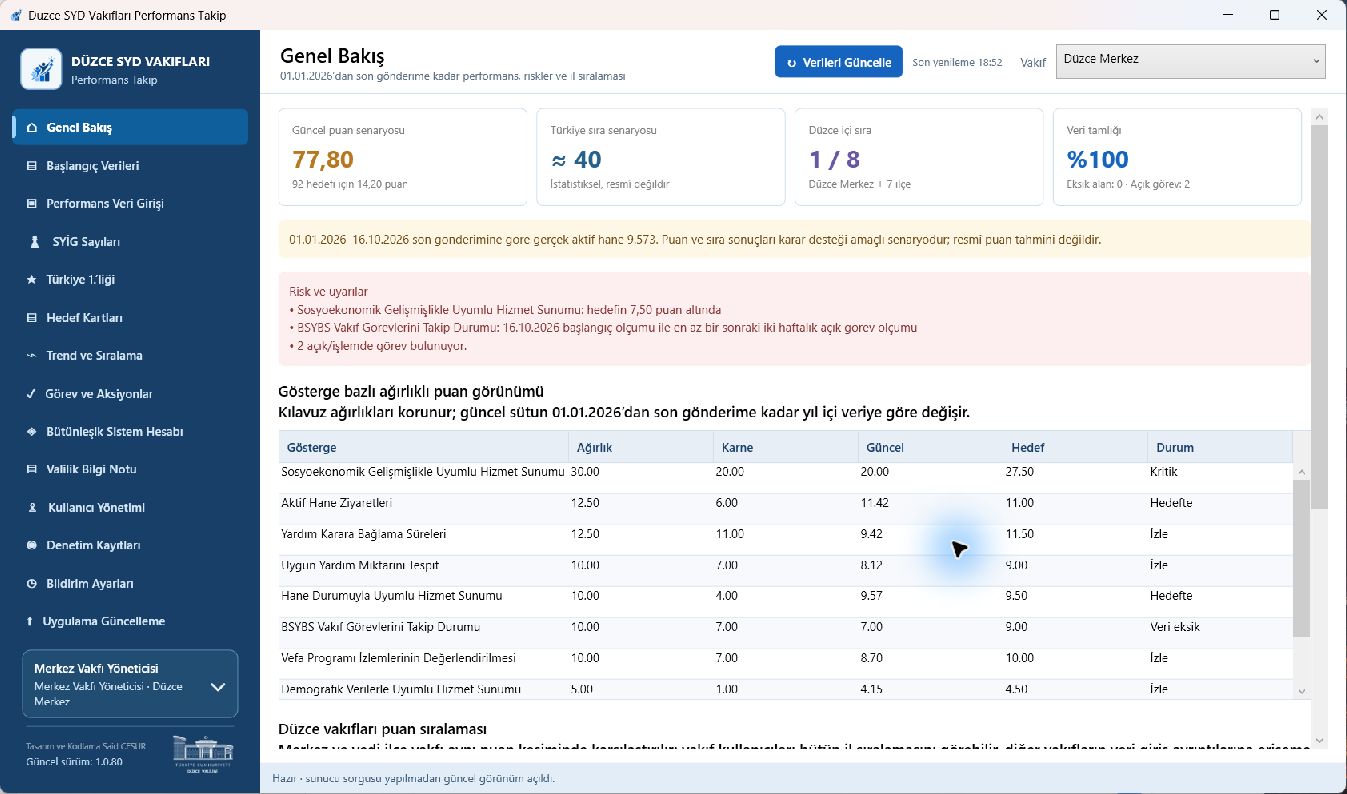This screenshot has height=794, width=1347.
Task: Navigate to Trend ve Sıralama
Action: click(x=130, y=356)
